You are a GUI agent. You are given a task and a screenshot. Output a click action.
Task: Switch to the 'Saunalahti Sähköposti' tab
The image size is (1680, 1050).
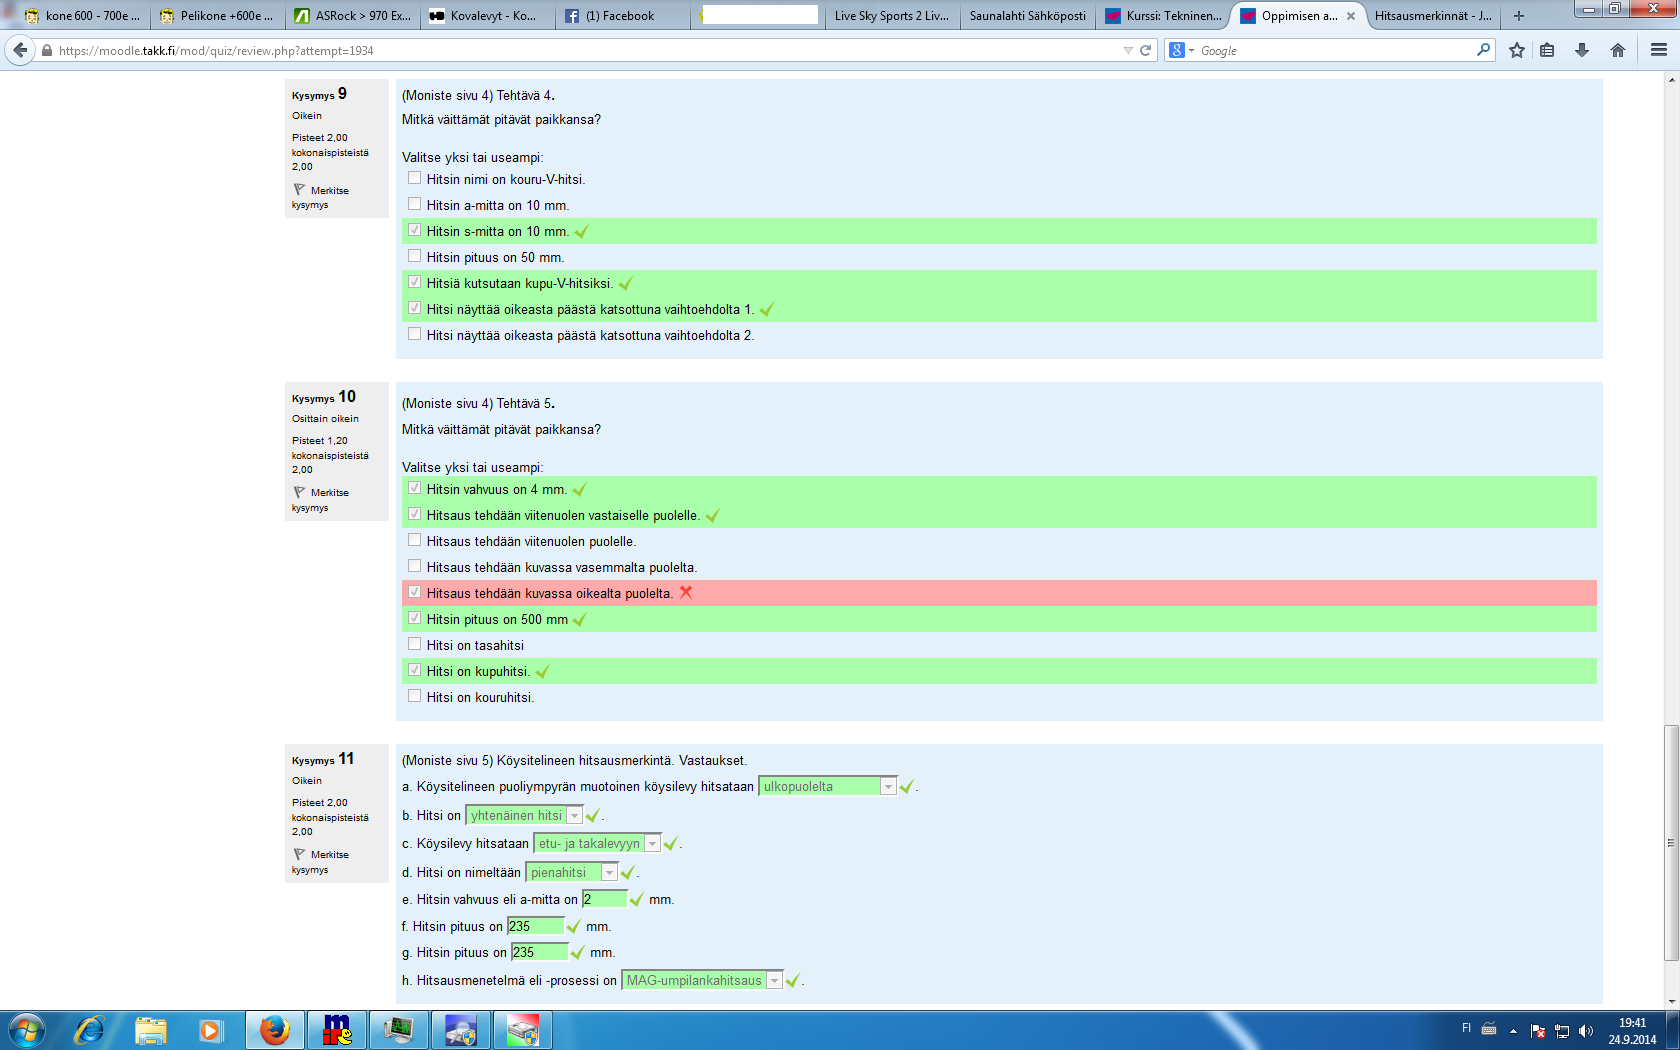[x=1027, y=16]
